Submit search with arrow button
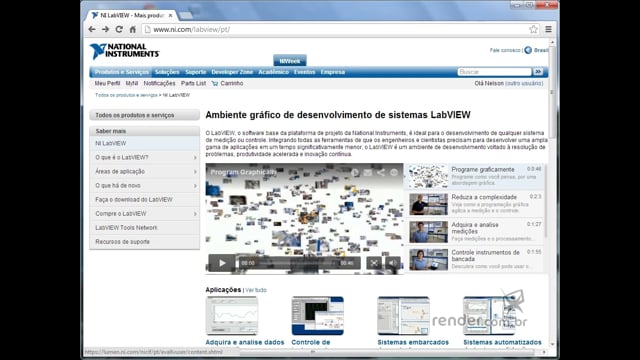 point(538,72)
